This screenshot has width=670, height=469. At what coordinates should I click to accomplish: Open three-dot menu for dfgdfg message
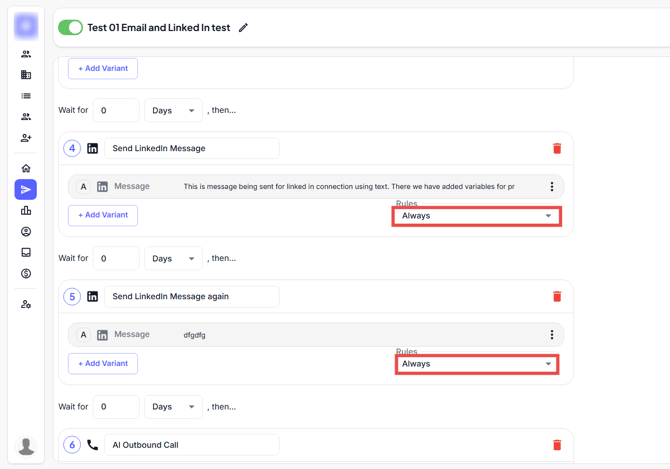[551, 335]
